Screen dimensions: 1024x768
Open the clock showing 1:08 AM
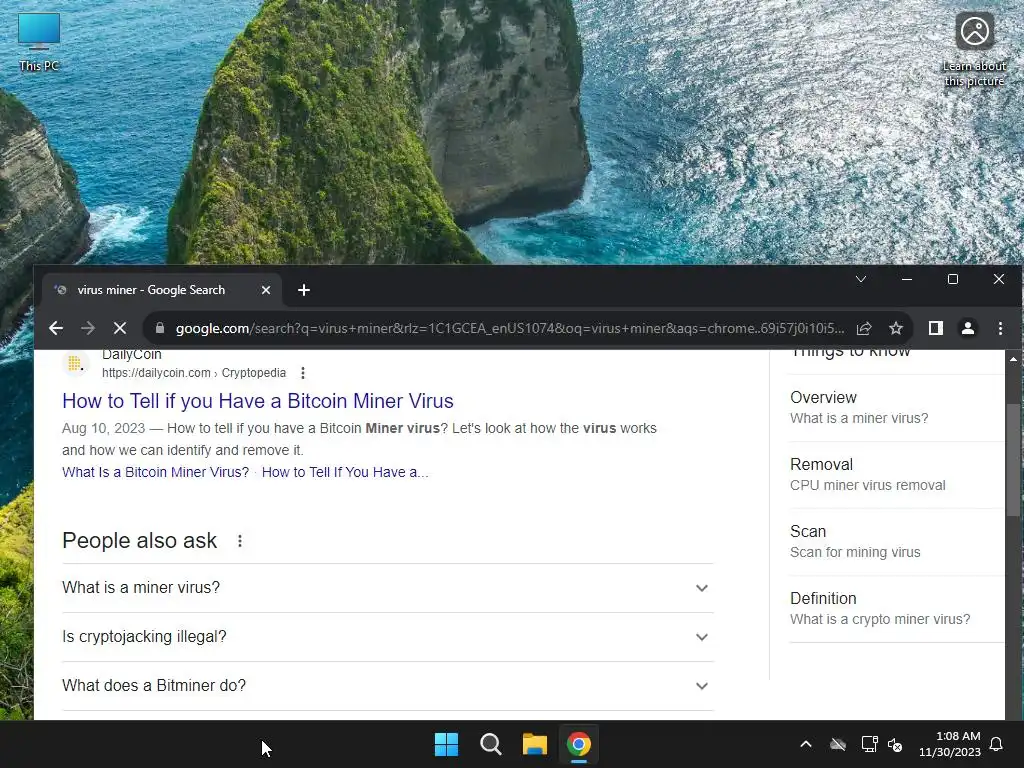pyautogui.click(x=950, y=744)
